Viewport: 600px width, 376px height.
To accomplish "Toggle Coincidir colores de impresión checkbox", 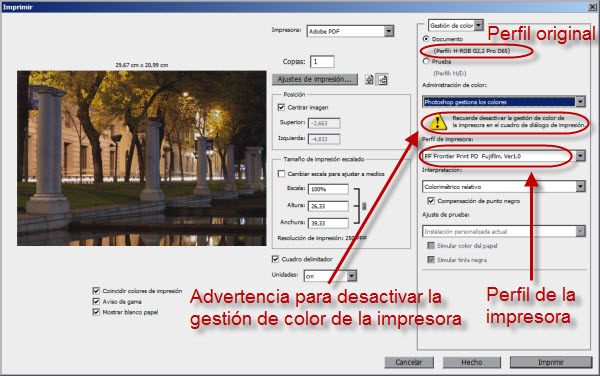I will (x=96, y=291).
